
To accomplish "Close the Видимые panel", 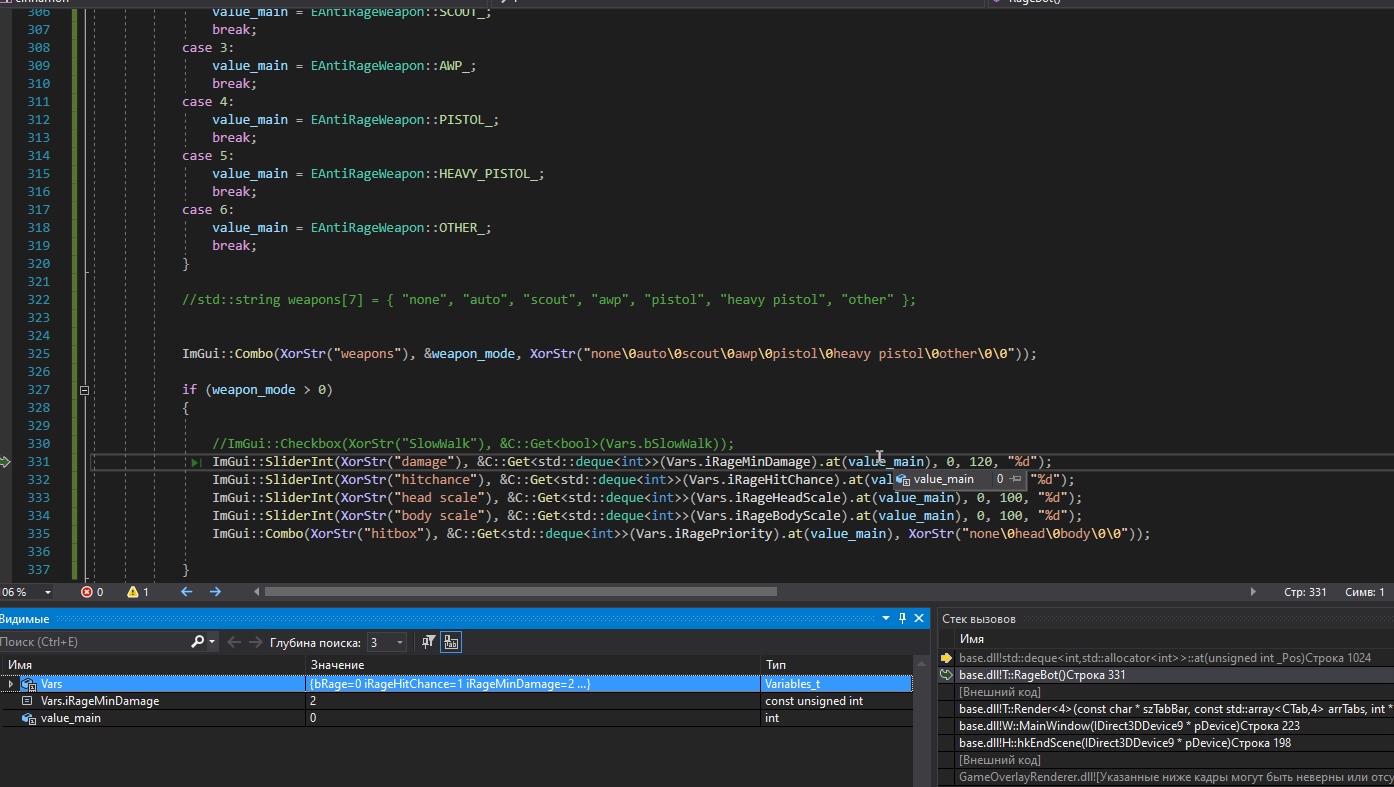I will pyautogui.click(x=918, y=619).
